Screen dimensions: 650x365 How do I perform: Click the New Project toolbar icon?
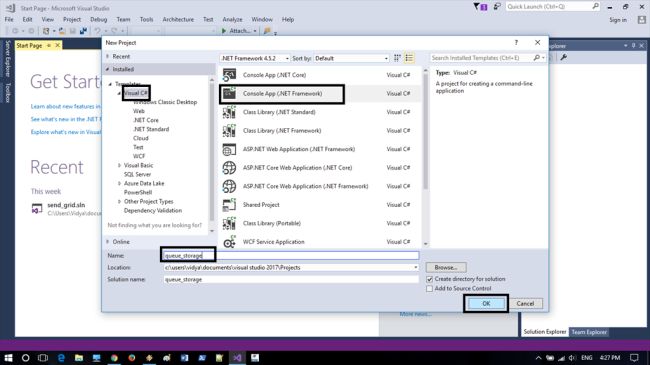click(46, 31)
